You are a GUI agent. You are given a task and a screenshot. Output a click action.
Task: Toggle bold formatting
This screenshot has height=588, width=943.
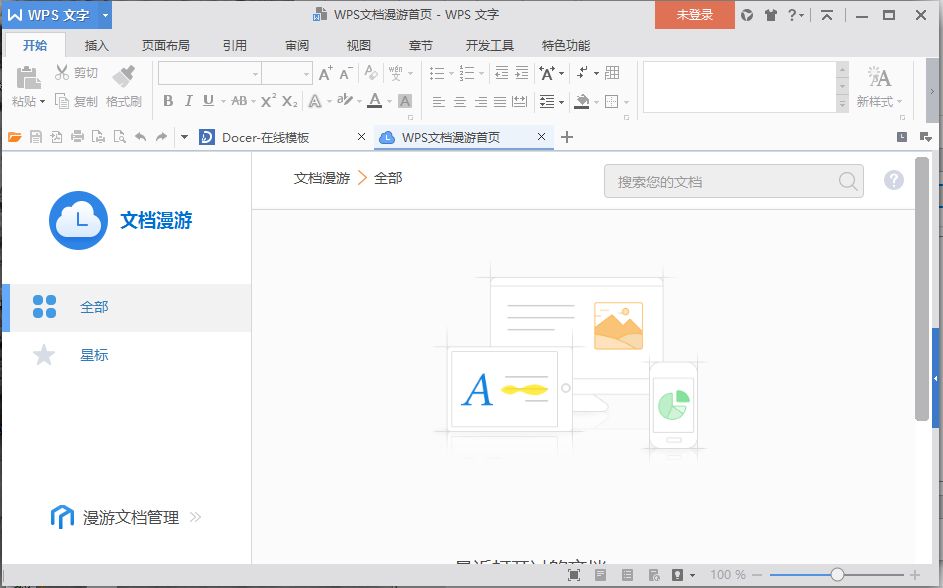pos(169,100)
